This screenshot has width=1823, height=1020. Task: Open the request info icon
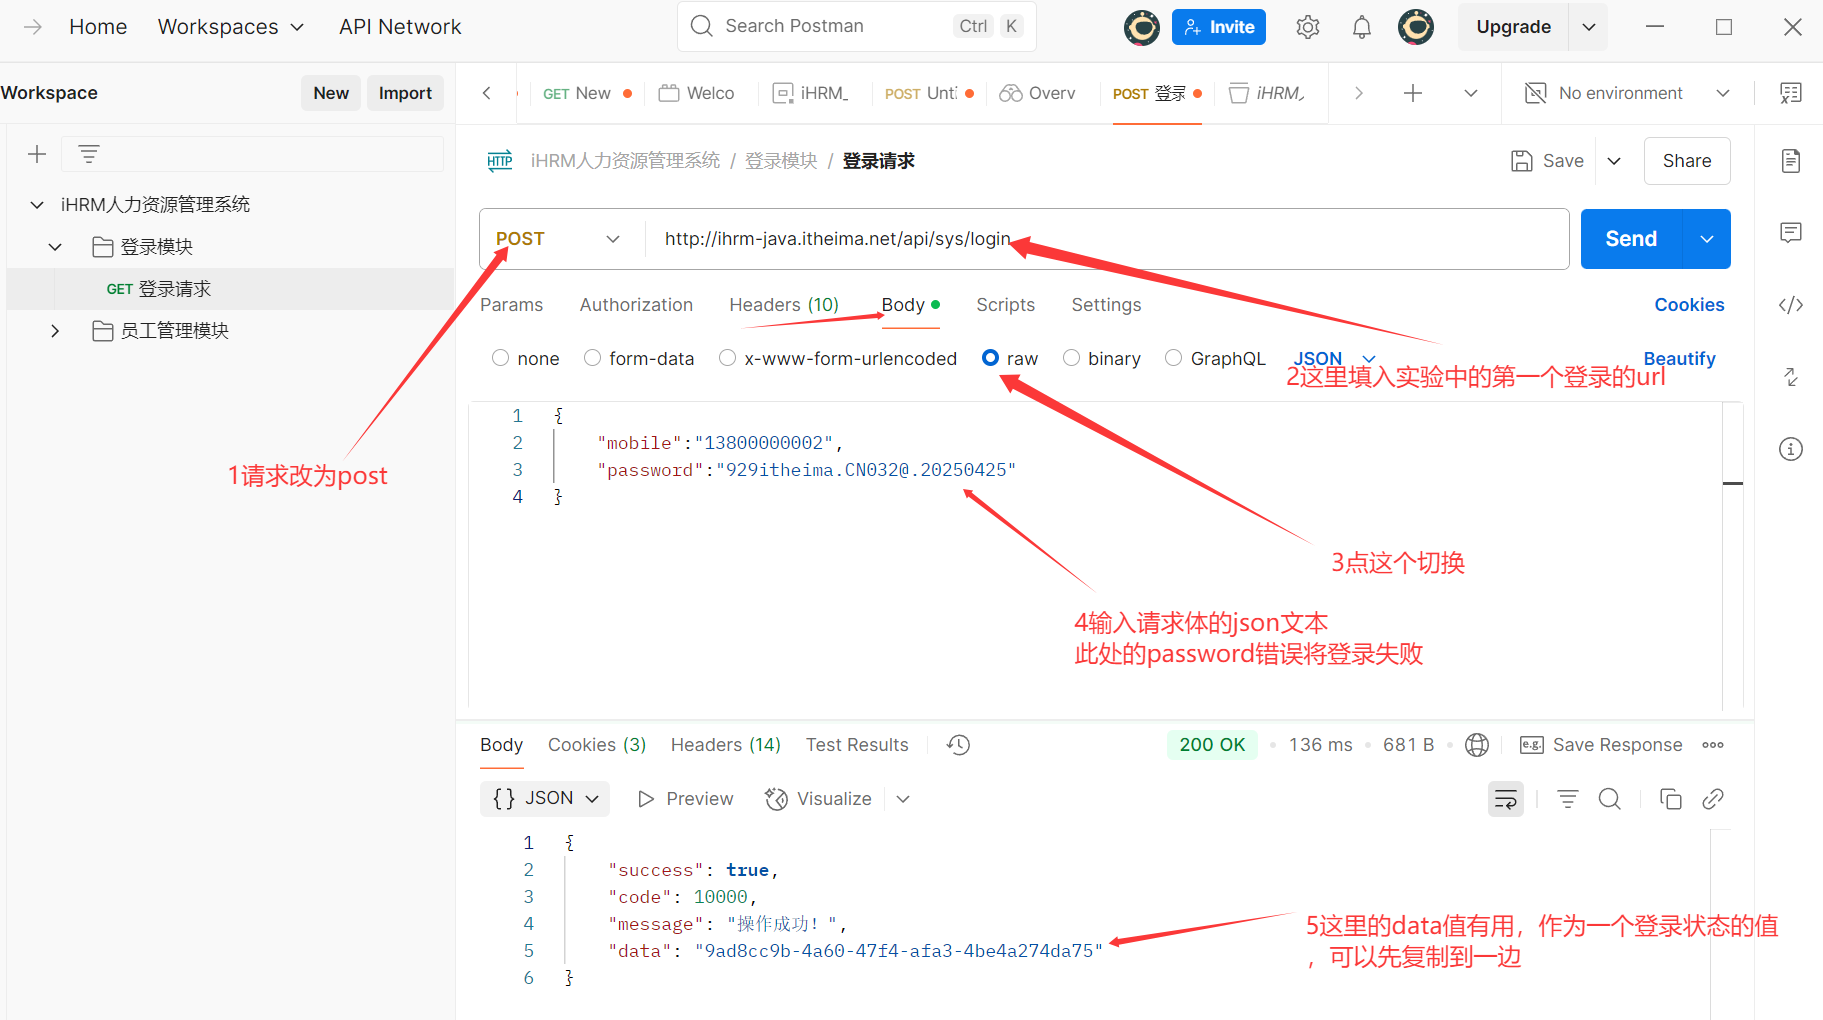pos(1791,449)
